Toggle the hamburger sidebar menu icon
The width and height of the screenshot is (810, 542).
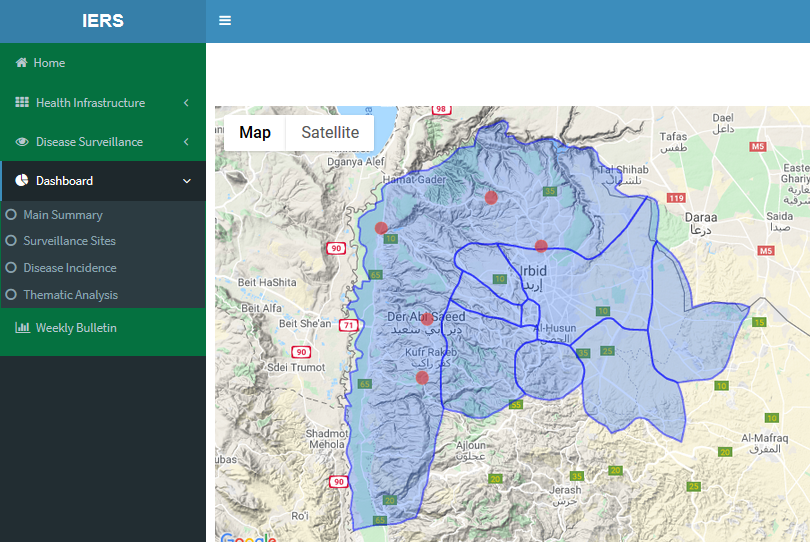[x=225, y=21]
